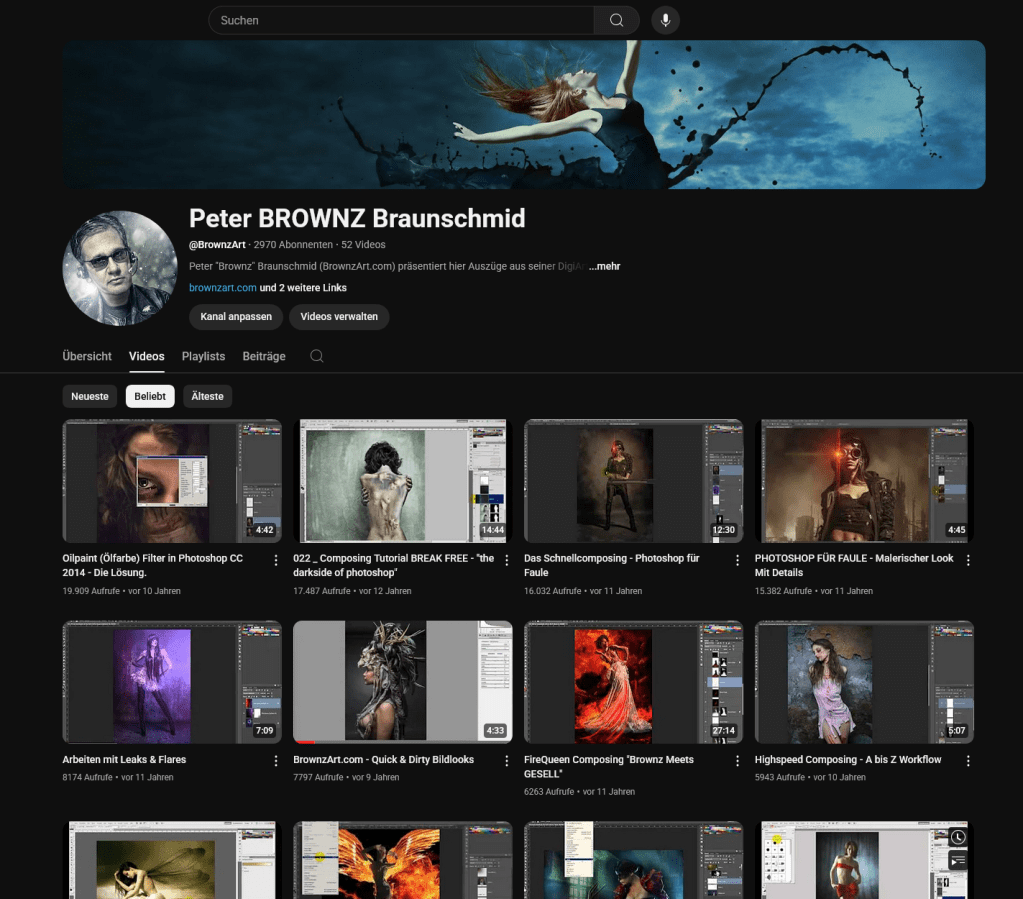Click the search magnifier button
Screen dimensions: 1023x899
click(616, 20)
